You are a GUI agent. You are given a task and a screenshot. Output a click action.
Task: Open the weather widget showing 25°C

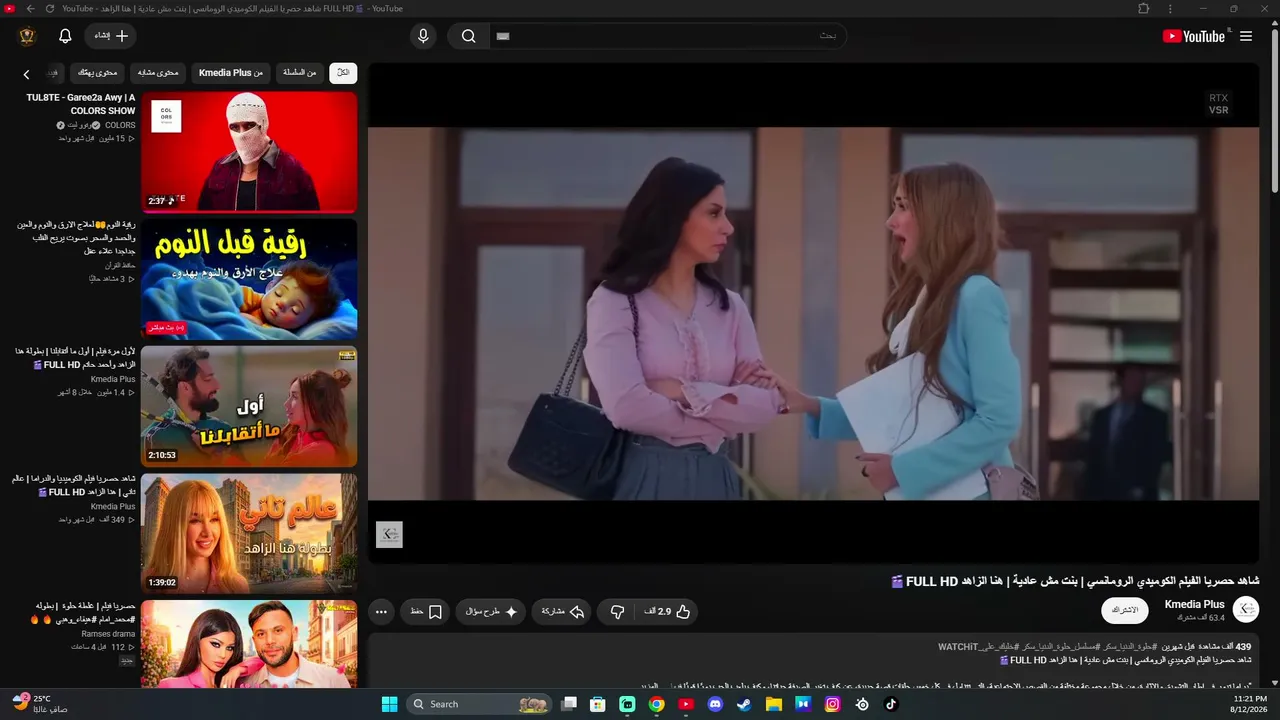pyautogui.click(x=40, y=704)
